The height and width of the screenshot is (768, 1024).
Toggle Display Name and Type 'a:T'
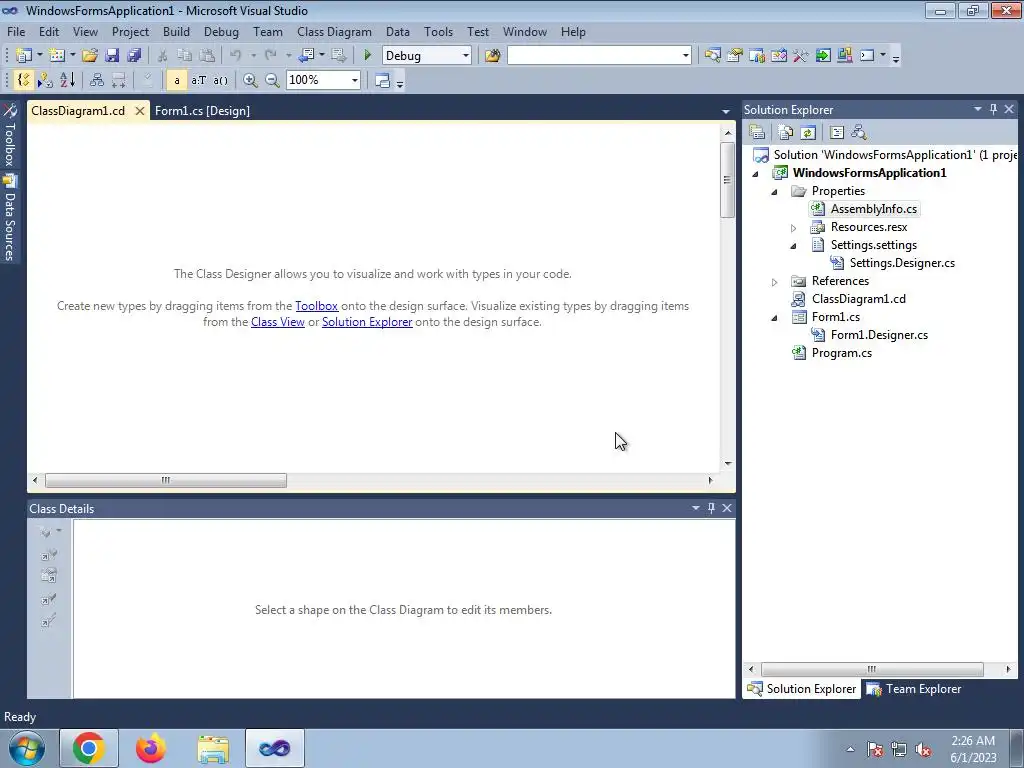(199, 80)
